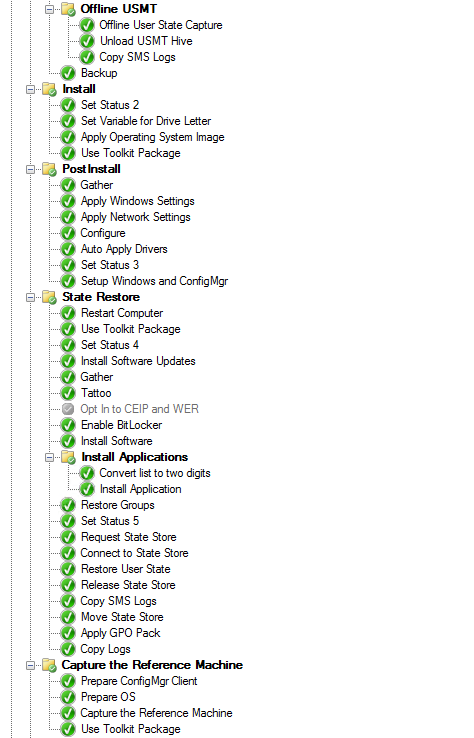This screenshot has width=474, height=738.
Task: Select Setup Windows and ConfigMgr step
Action: pos(154,281)
